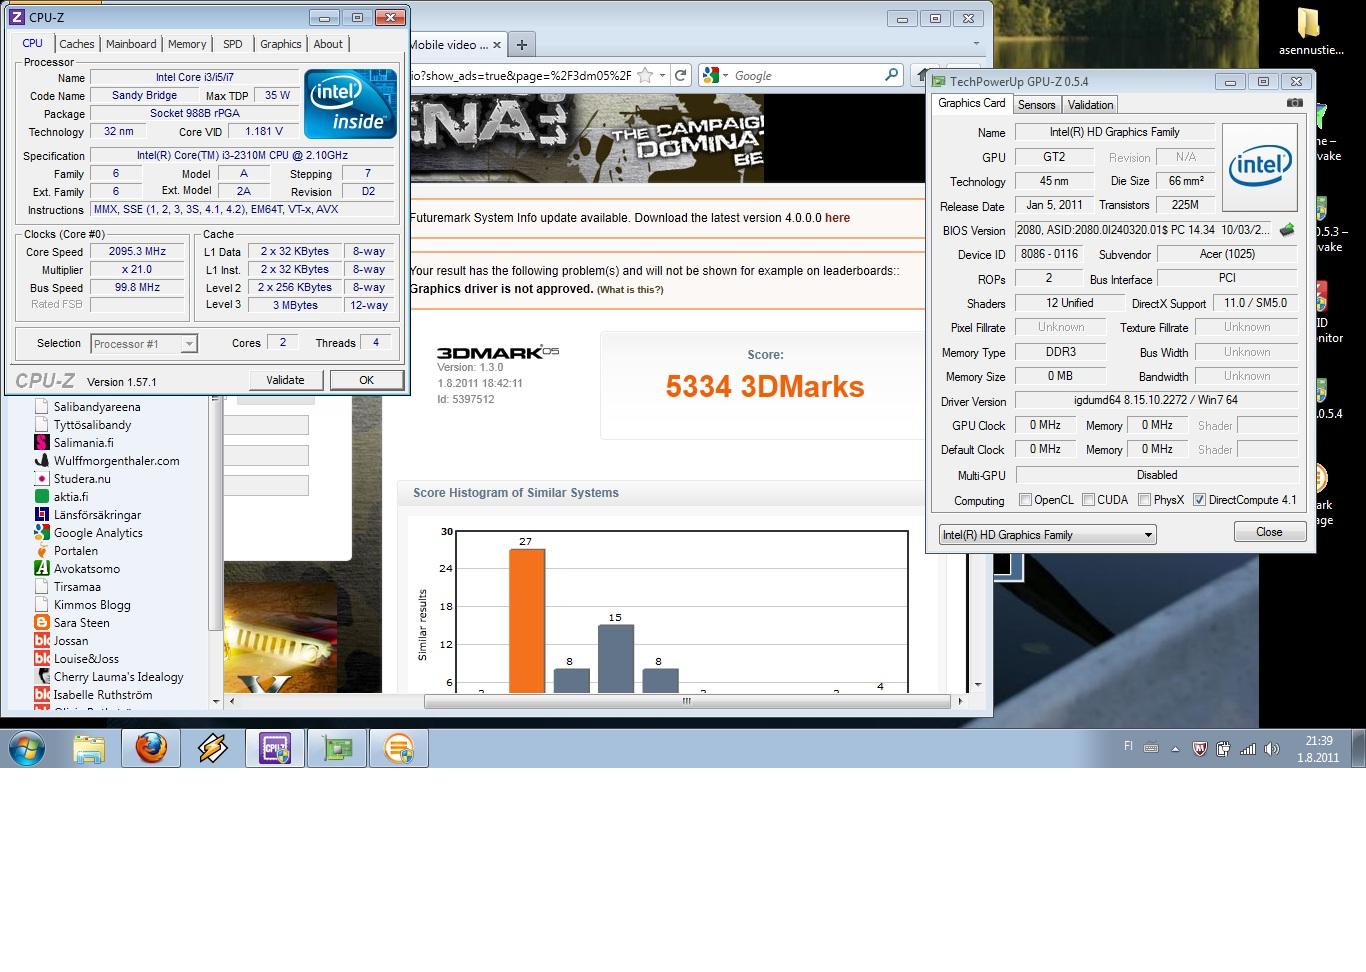This screenshot has height=972, width=1366.
Task: Open the URL history dropdown arrow
Action: point(662,76)
